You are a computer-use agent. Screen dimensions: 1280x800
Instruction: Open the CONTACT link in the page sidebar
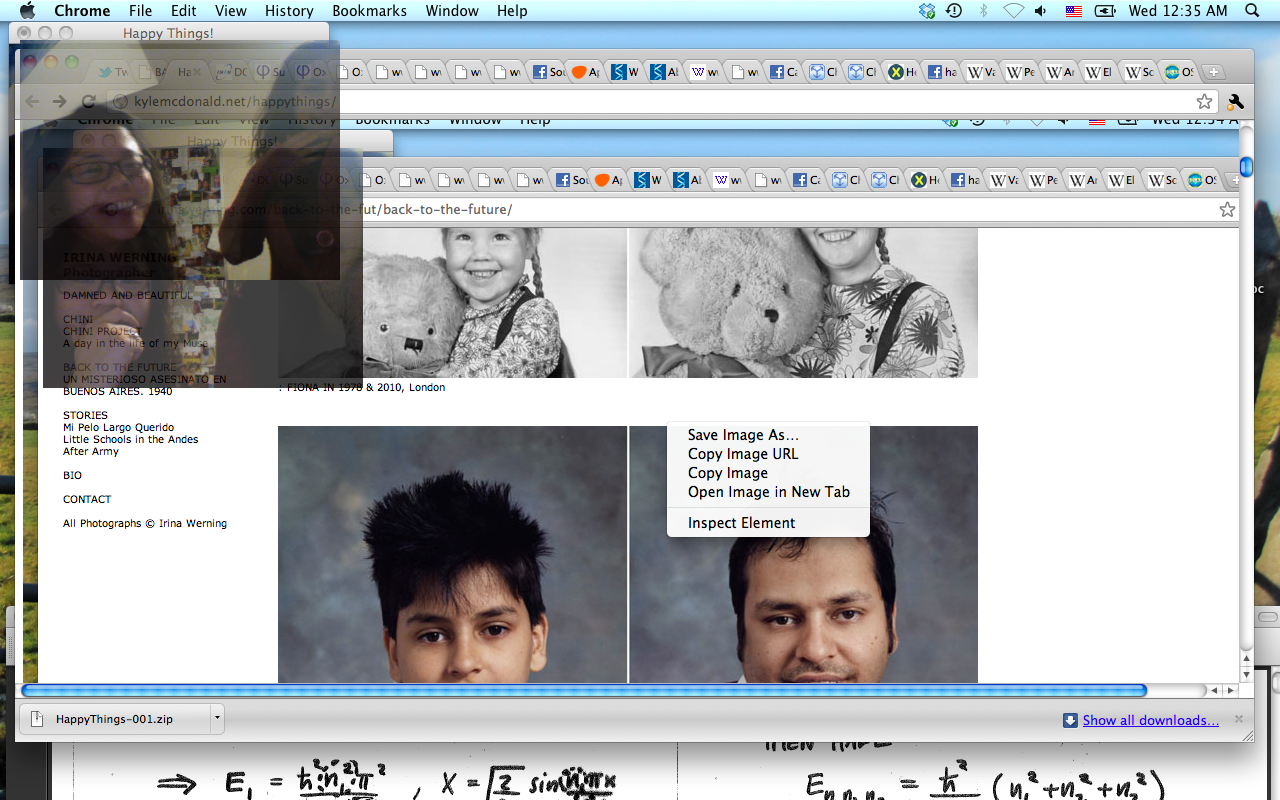87,499
